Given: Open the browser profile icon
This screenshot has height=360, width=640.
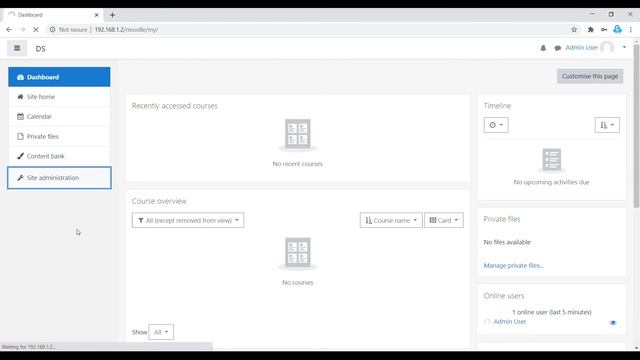Looking at the screenshot, I should coord(617,29).
